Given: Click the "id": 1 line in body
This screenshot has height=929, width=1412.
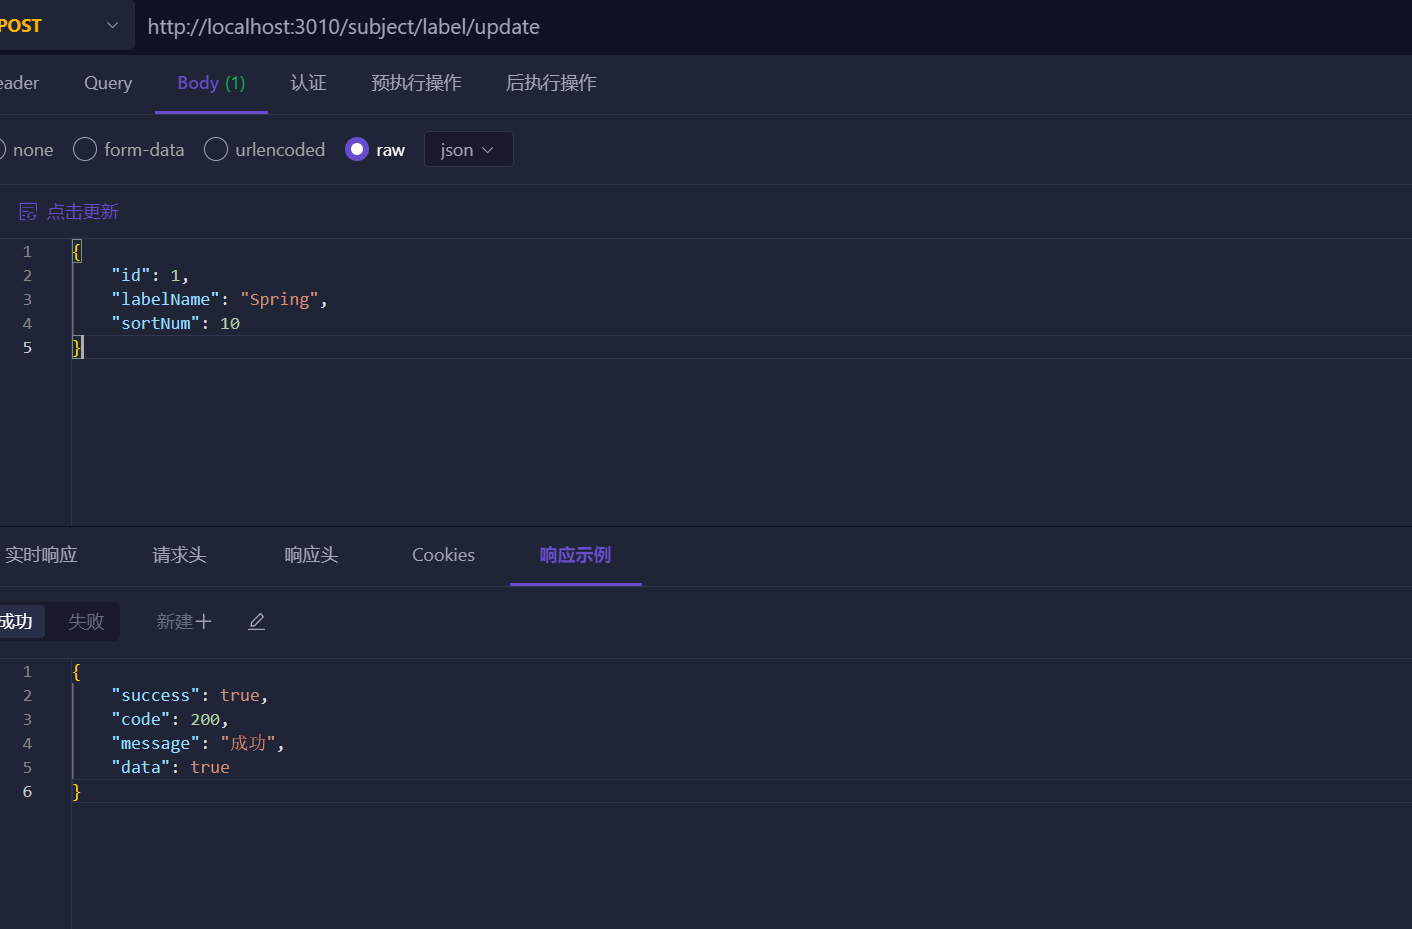Looking at the screenshot, I should pyautogui.click(x=150, y=275).
